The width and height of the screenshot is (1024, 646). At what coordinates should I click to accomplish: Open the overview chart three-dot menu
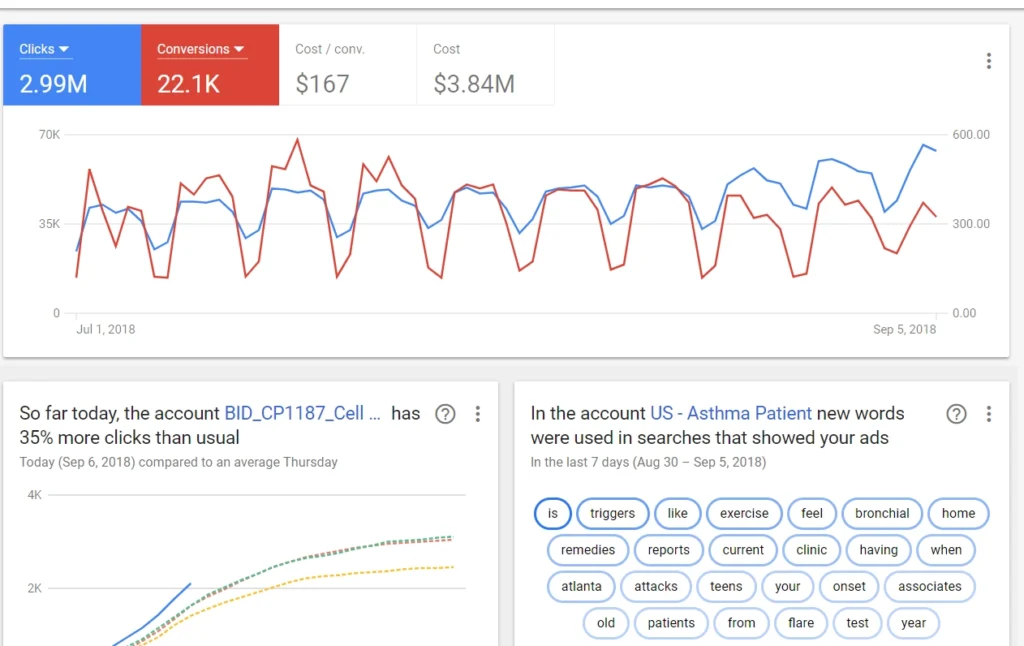pyautogui.click(x=989, y=61)
